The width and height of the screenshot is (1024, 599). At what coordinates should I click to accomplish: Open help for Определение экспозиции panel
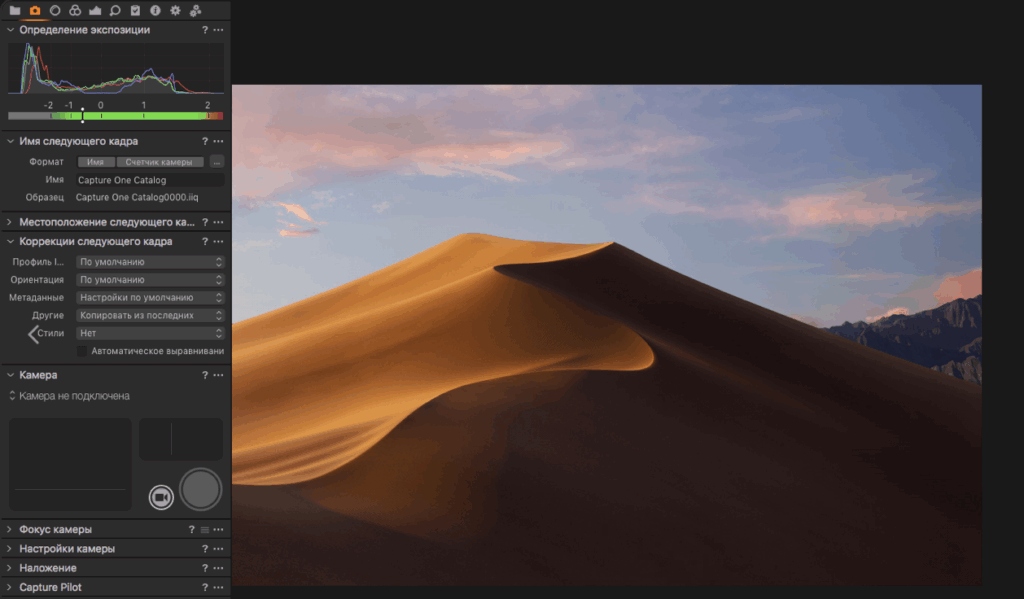[x=204, y=30]
